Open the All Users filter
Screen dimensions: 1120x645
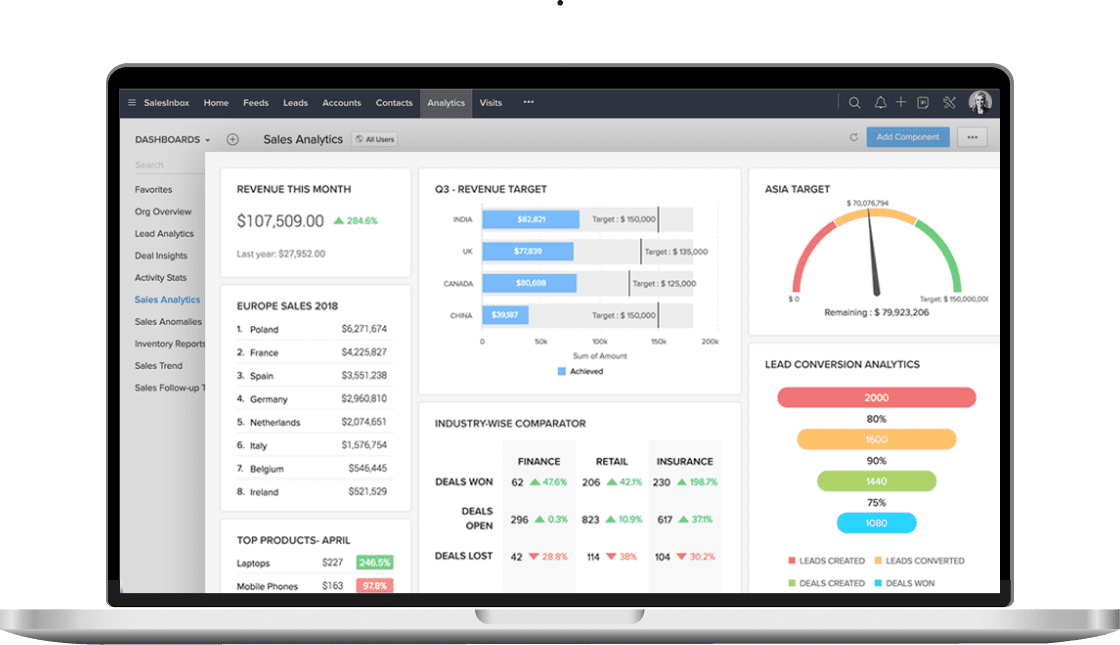376,139
